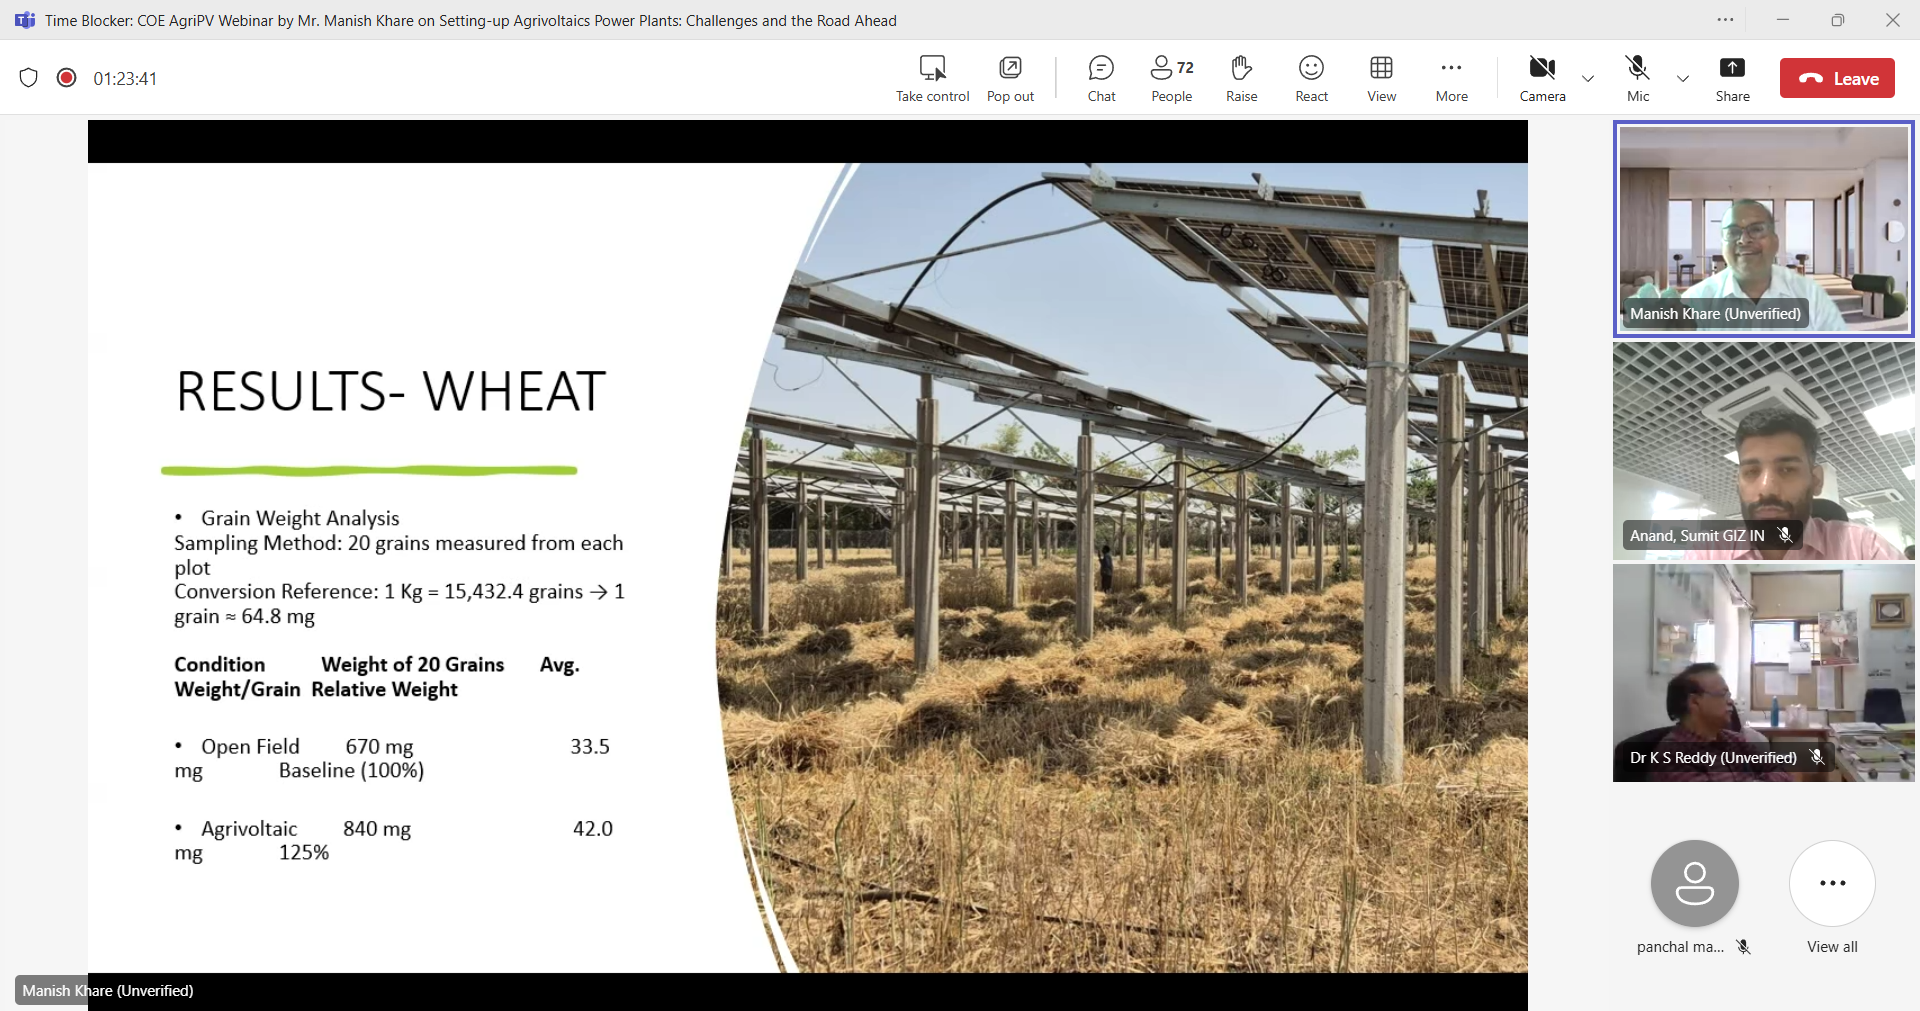The height and width of the screenshot is (1011, 1920).
Task: Turn on the Camera
Action: (x=1542, y=78)
